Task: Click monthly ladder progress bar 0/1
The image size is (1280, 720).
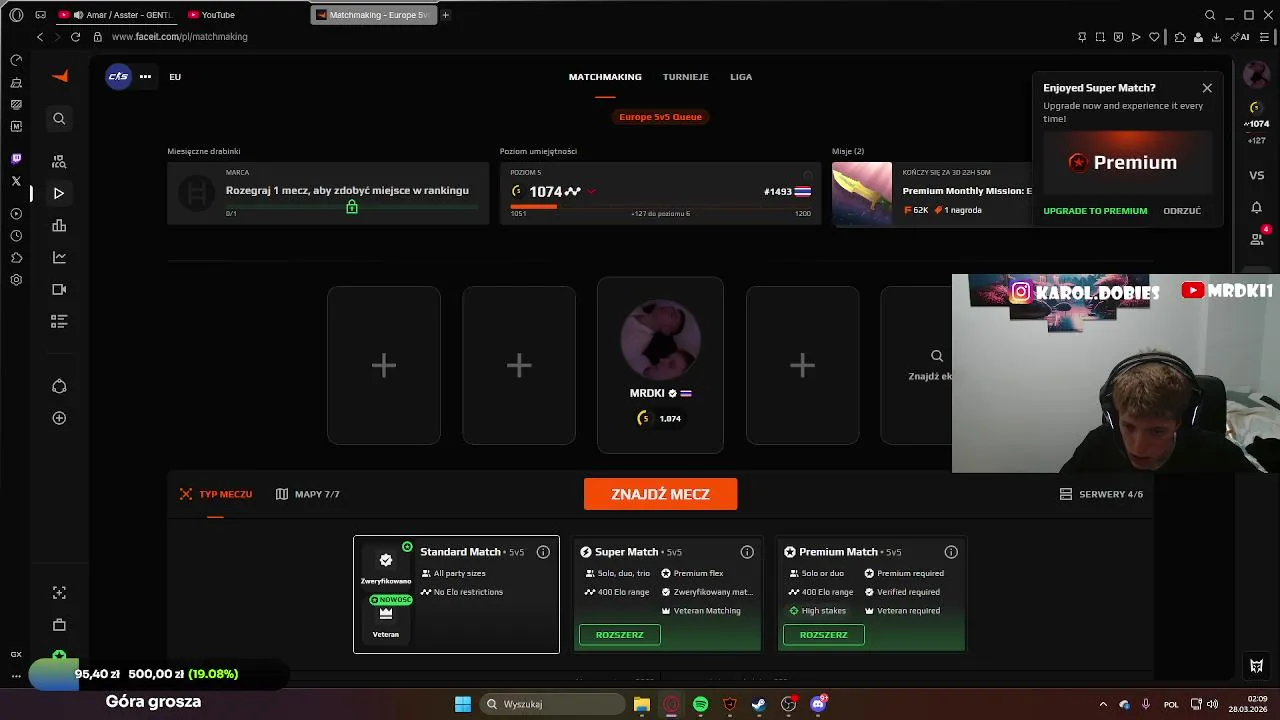Action: pos(351,207)
